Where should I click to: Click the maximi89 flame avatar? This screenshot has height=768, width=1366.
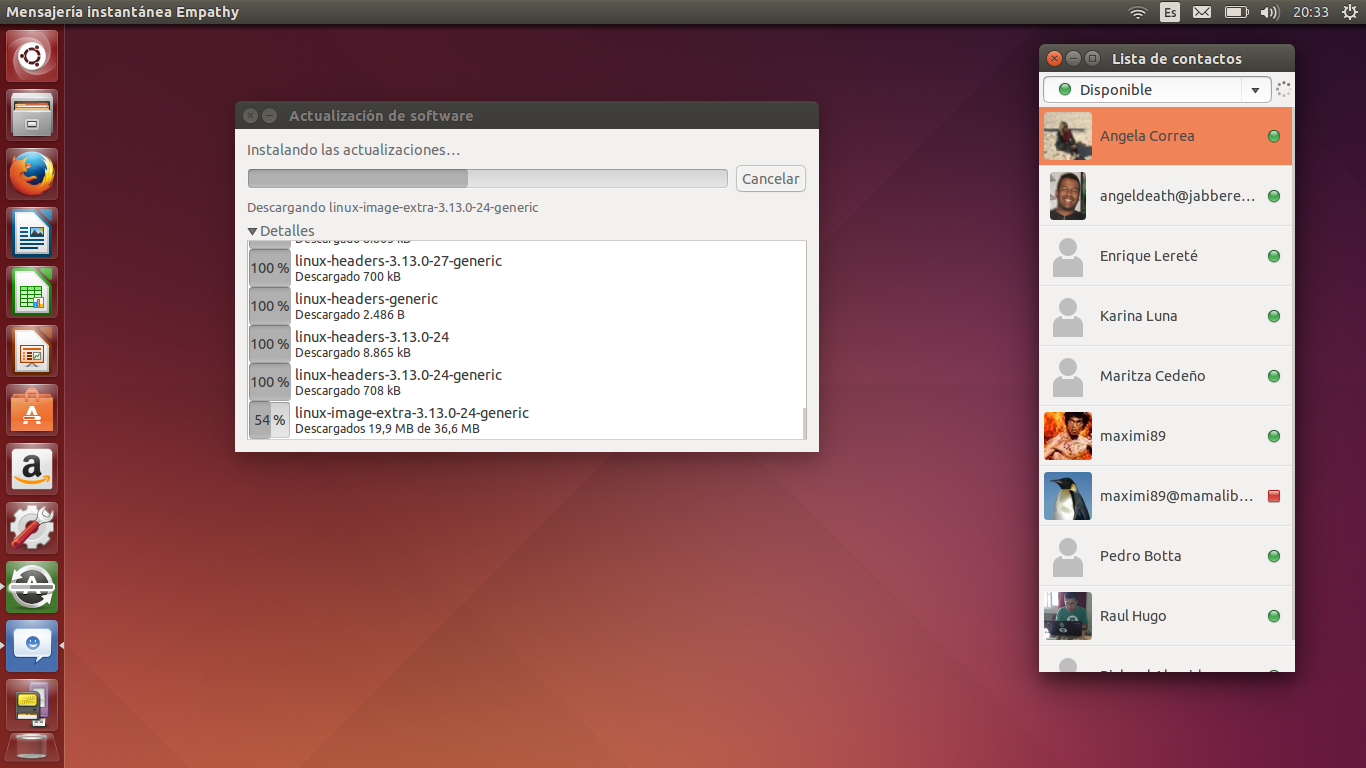click(1068, 436)
